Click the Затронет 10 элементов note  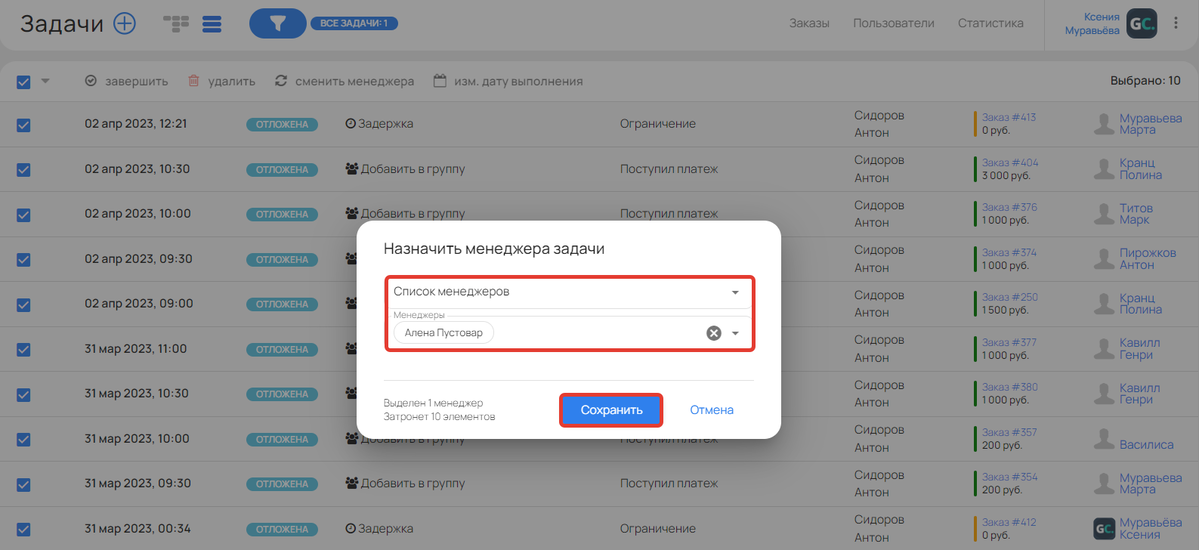pos(440,417)
